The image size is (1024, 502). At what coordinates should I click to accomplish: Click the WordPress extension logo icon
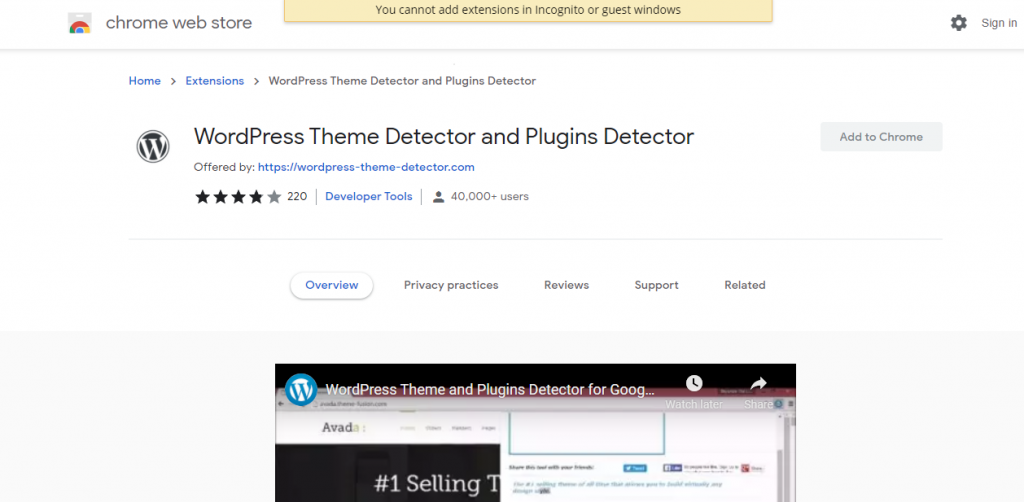[x=153, y=147]
